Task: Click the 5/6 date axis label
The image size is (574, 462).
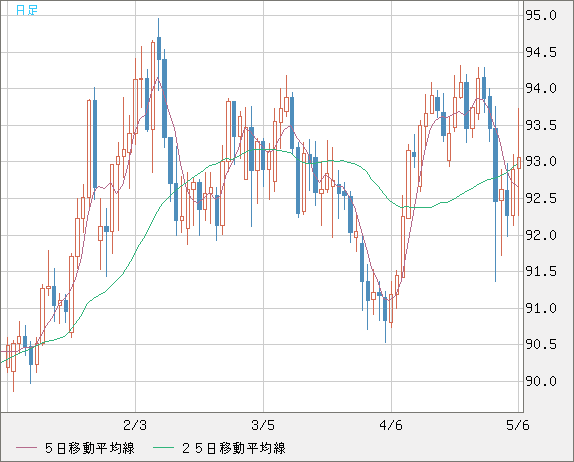Action: (518, 425)
